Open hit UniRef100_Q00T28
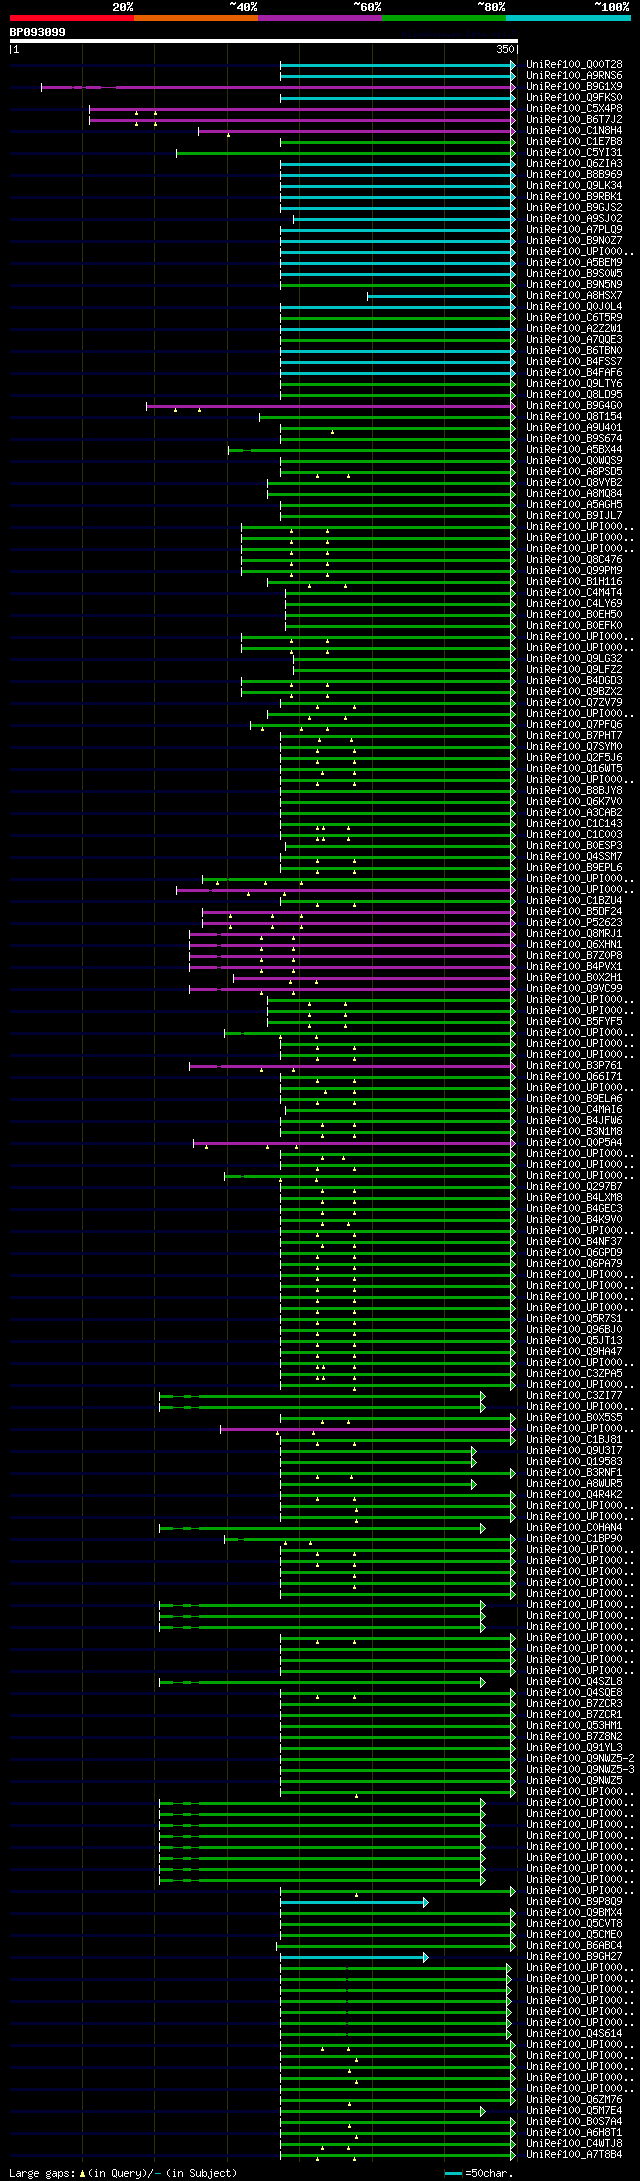 click(x=574, y=64)
